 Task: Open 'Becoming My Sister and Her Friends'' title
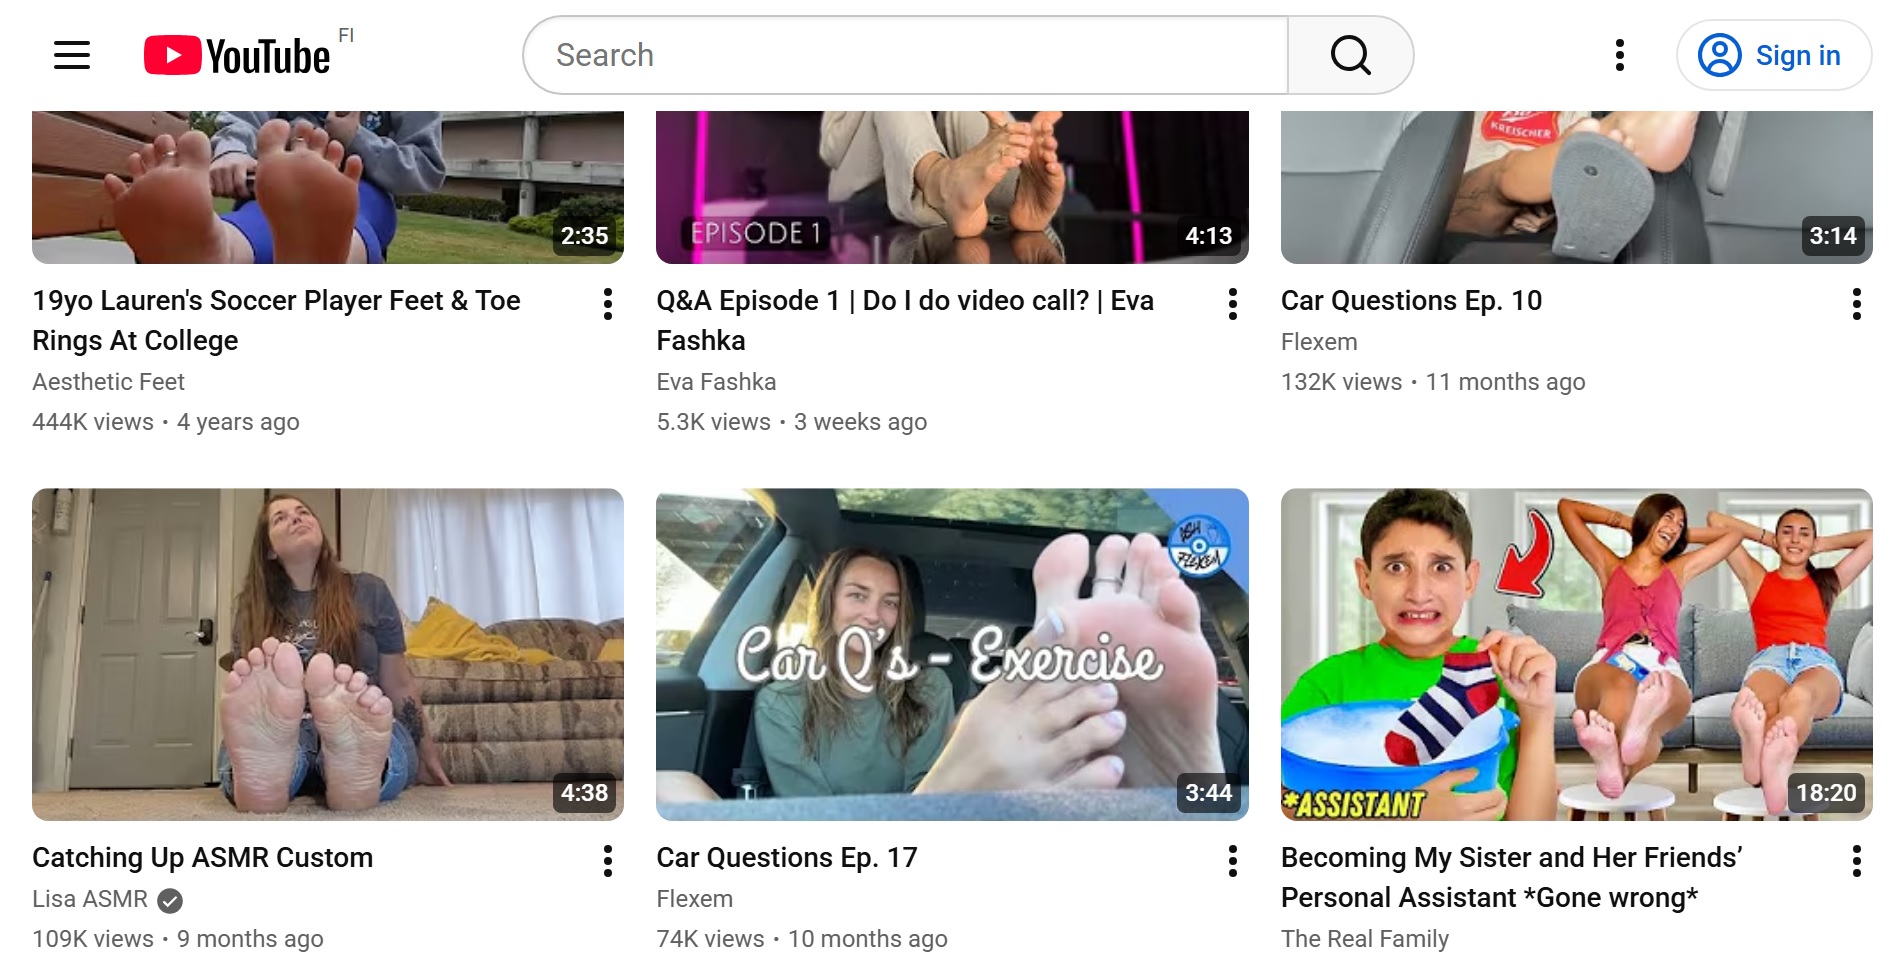click(x=1511, y=878)
